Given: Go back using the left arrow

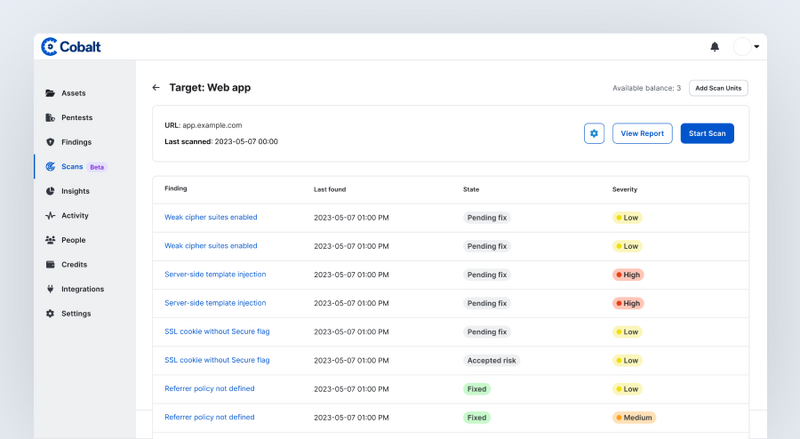Looking at the screenshot, I should pos(156,88).
